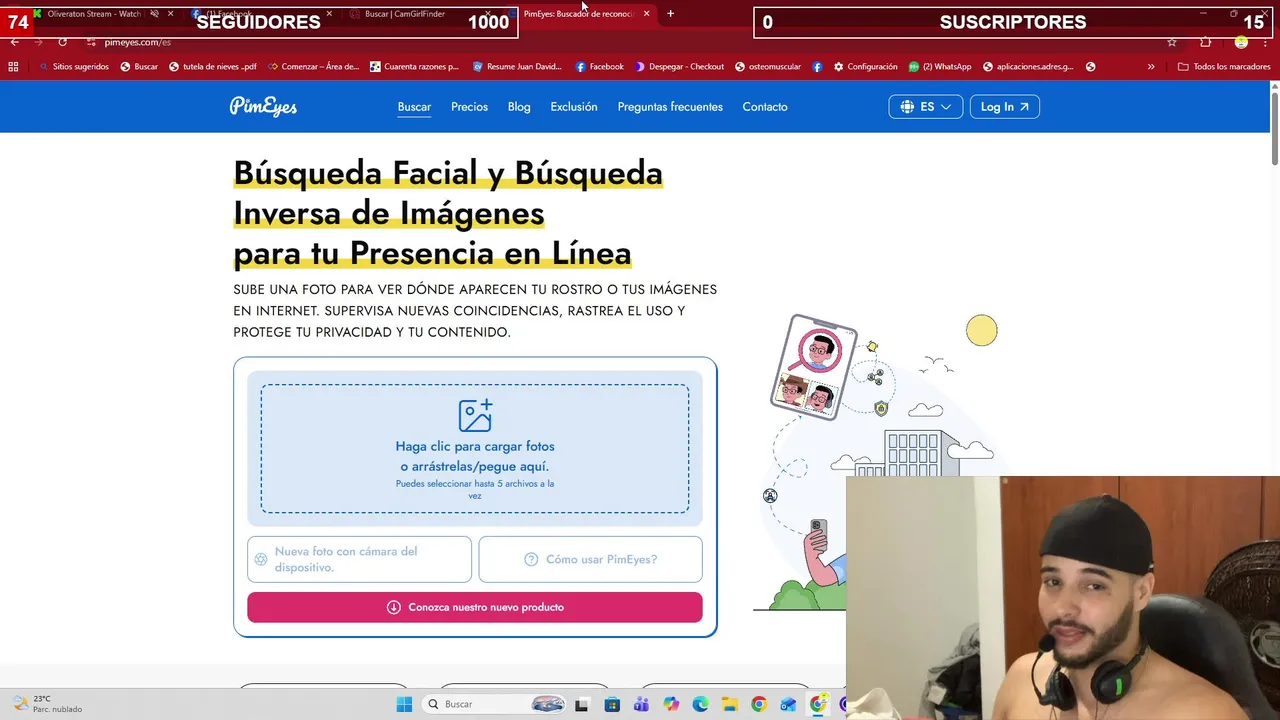1280x720 pixels.
Task: Close the PimEyes browser tab
Action: (x=646, y=13)
